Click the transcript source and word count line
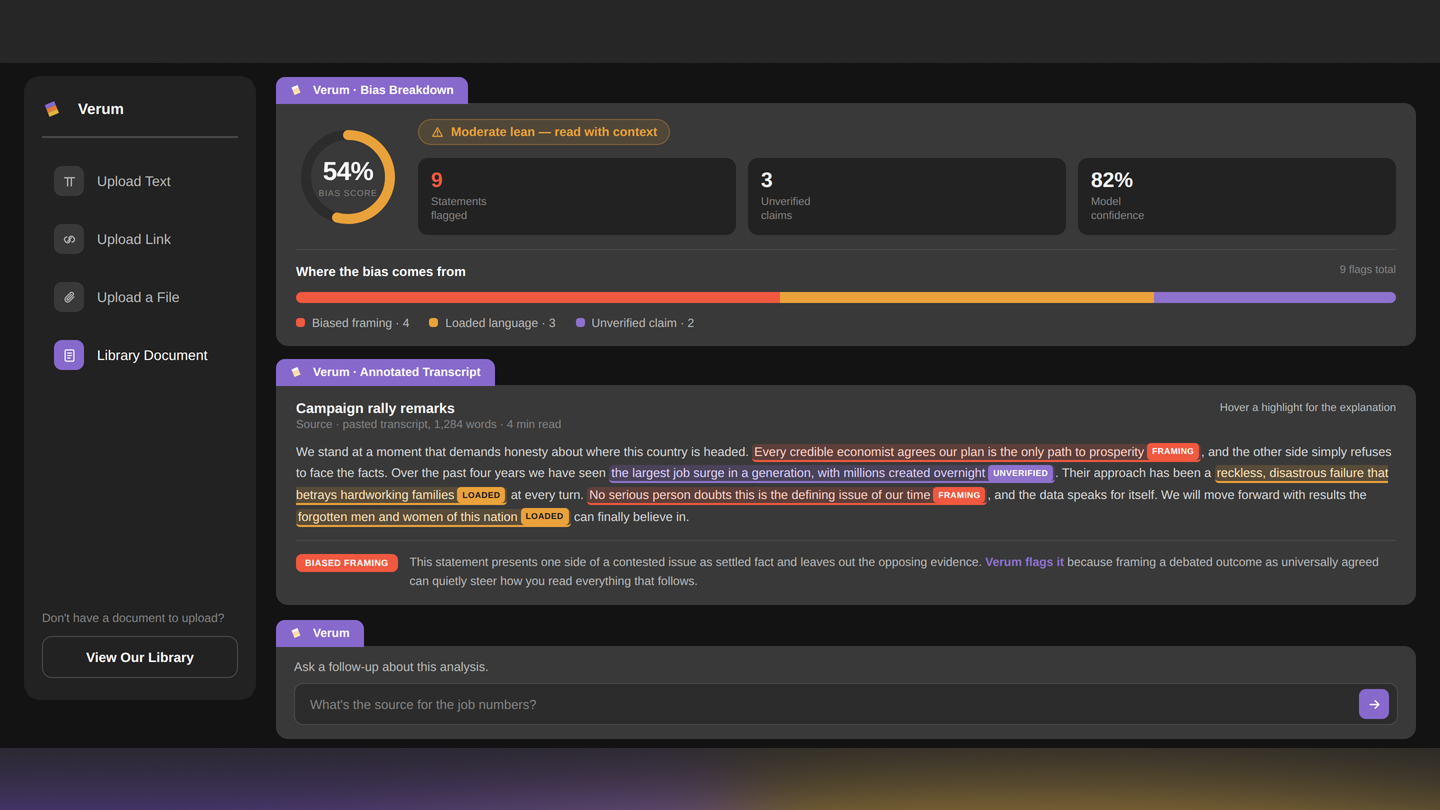The image size is (1440, 810). (x=428, y=425)
